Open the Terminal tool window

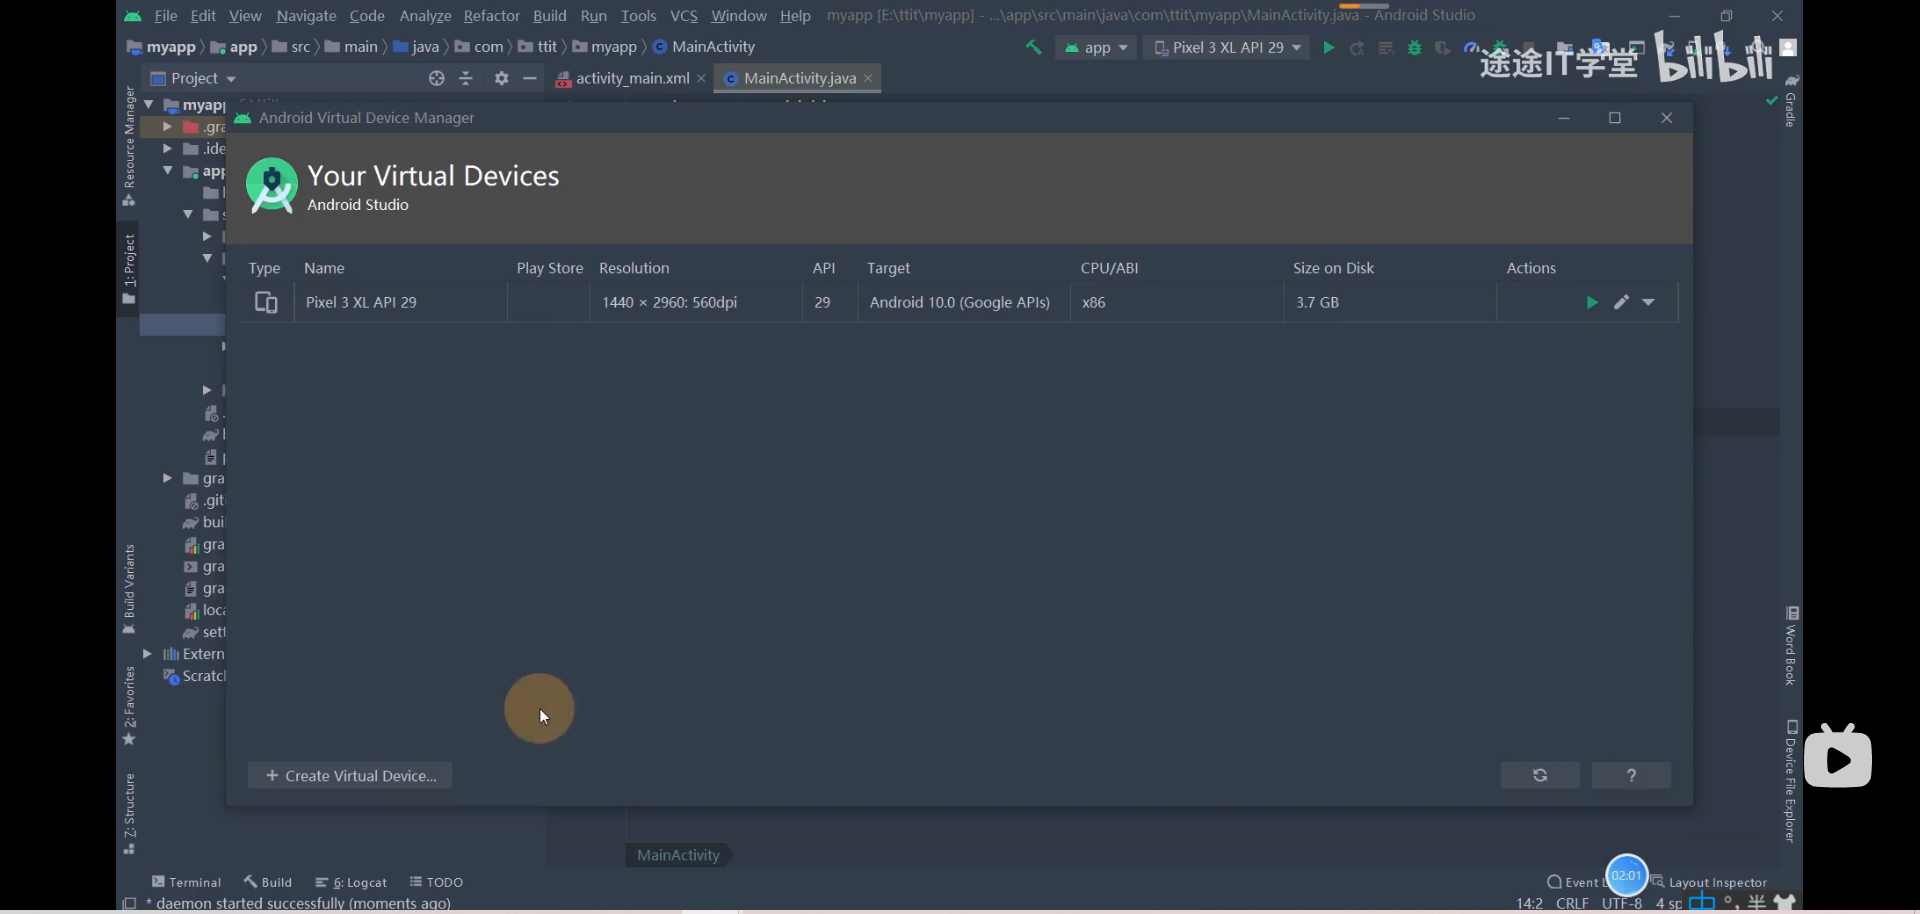coord(186,882)
